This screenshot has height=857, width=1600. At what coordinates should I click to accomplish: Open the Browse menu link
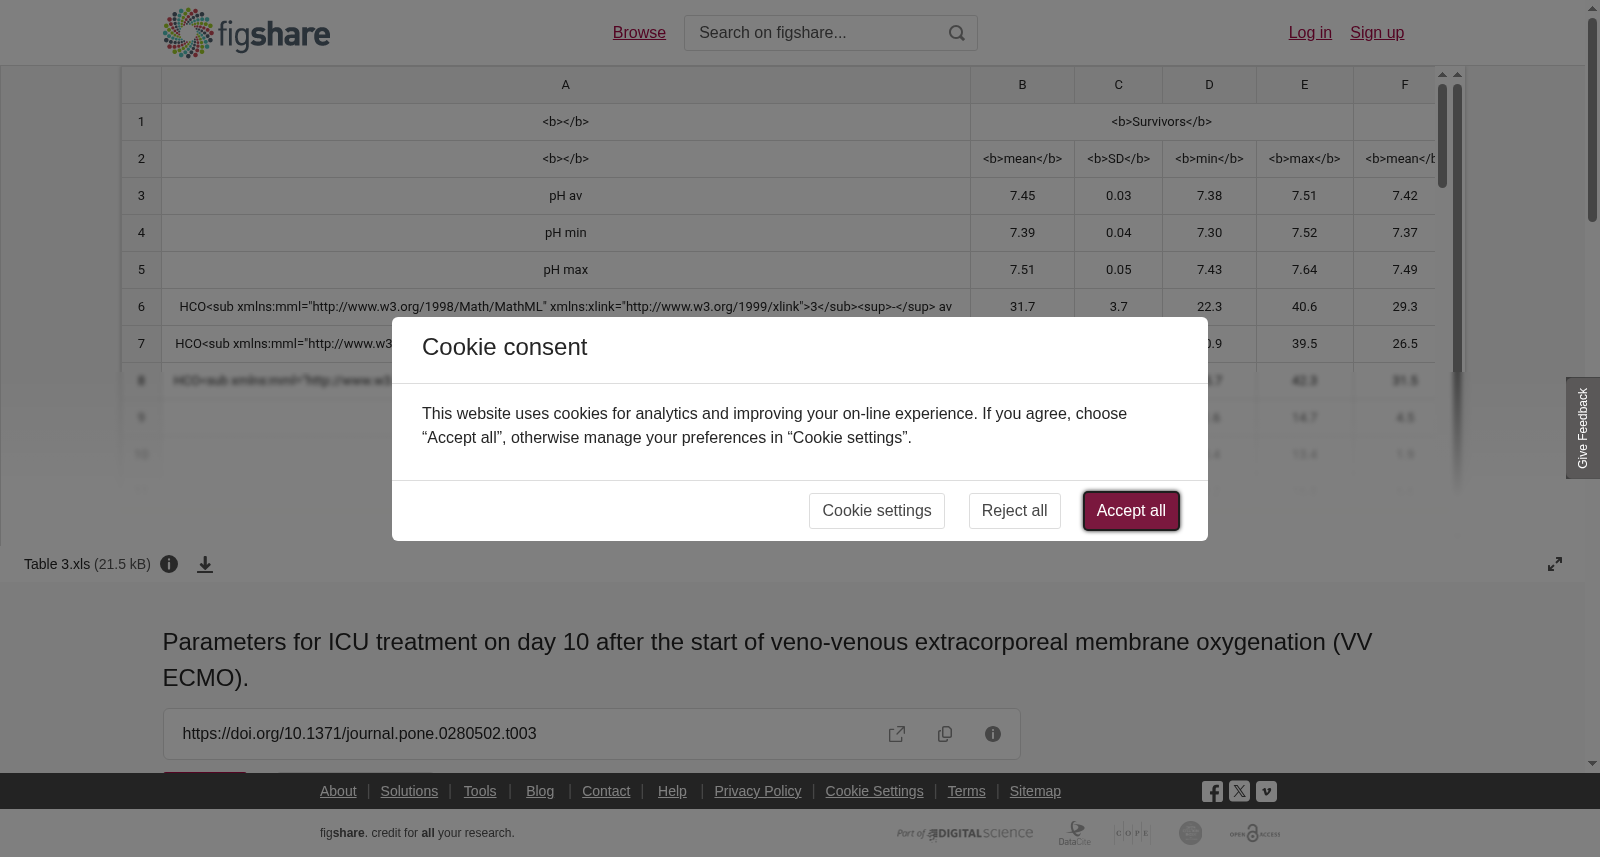[639, 33]
